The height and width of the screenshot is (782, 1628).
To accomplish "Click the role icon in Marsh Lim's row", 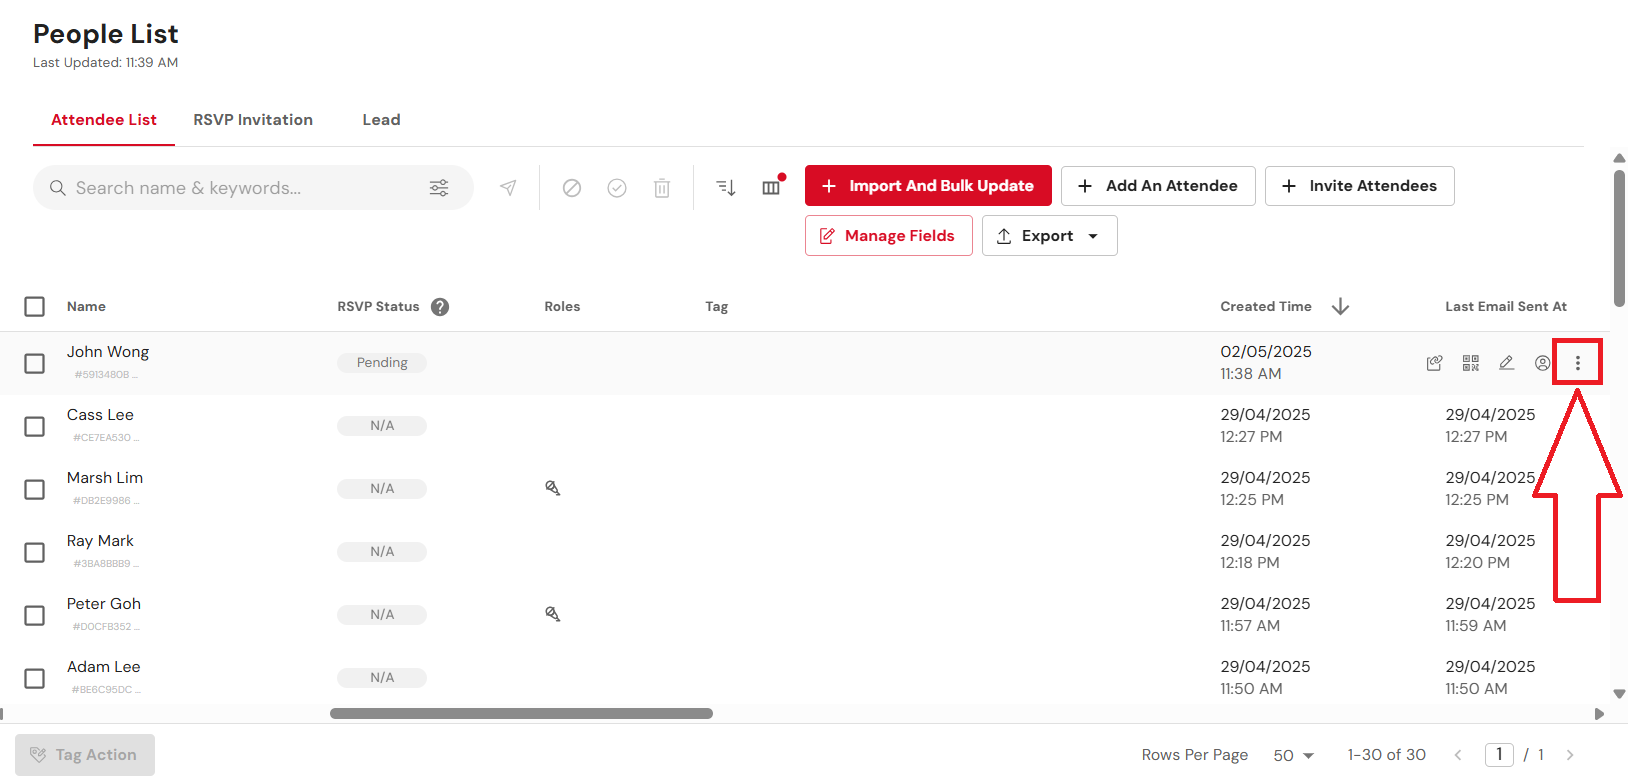I will tap(552, 488).
